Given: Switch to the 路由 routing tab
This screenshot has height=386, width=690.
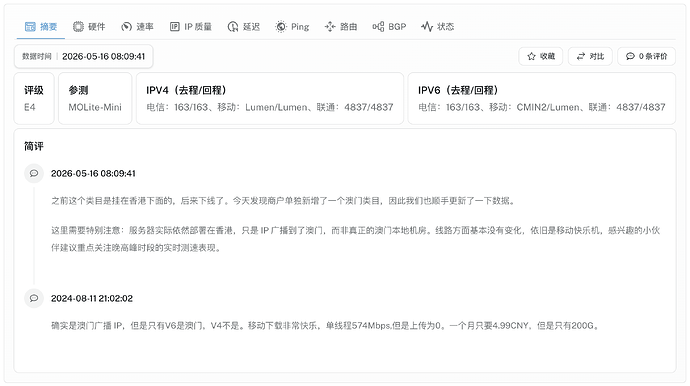Looking at the screenshot, I should click(341, 27).
